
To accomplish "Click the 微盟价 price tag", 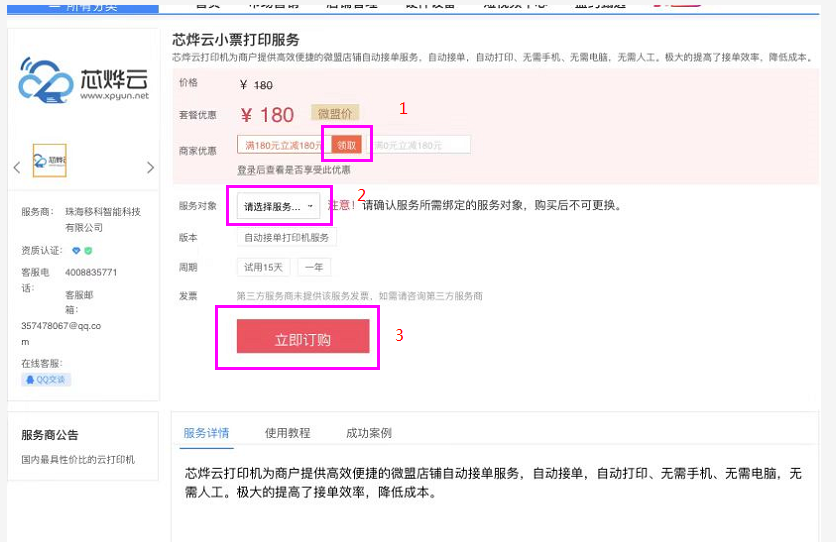I will tap(335, 113).
